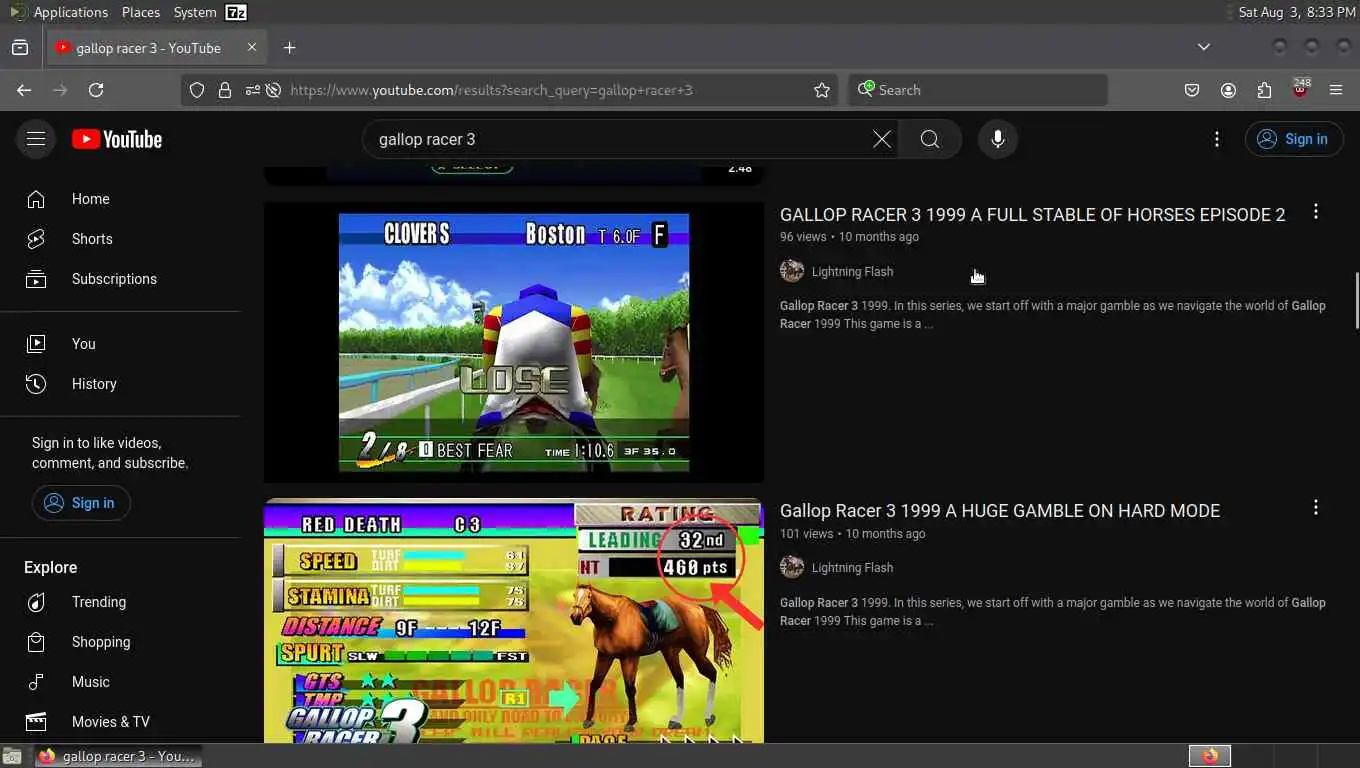Open Lightning Flash channel for Hard Mode video
This screenshot has height=768, width=1360.
tap(852, 568)
